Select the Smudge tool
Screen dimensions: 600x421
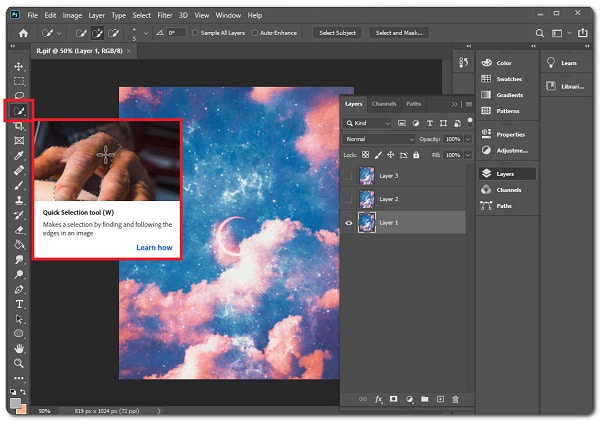19,259
